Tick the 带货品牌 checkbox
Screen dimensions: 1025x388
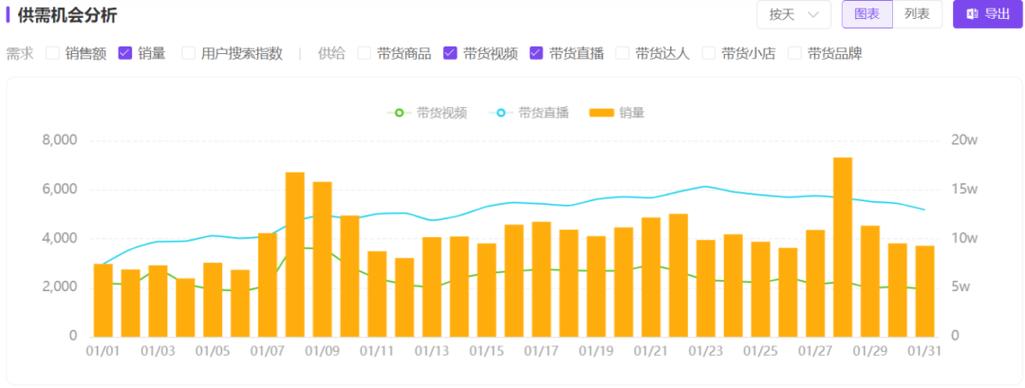point(795,54)
